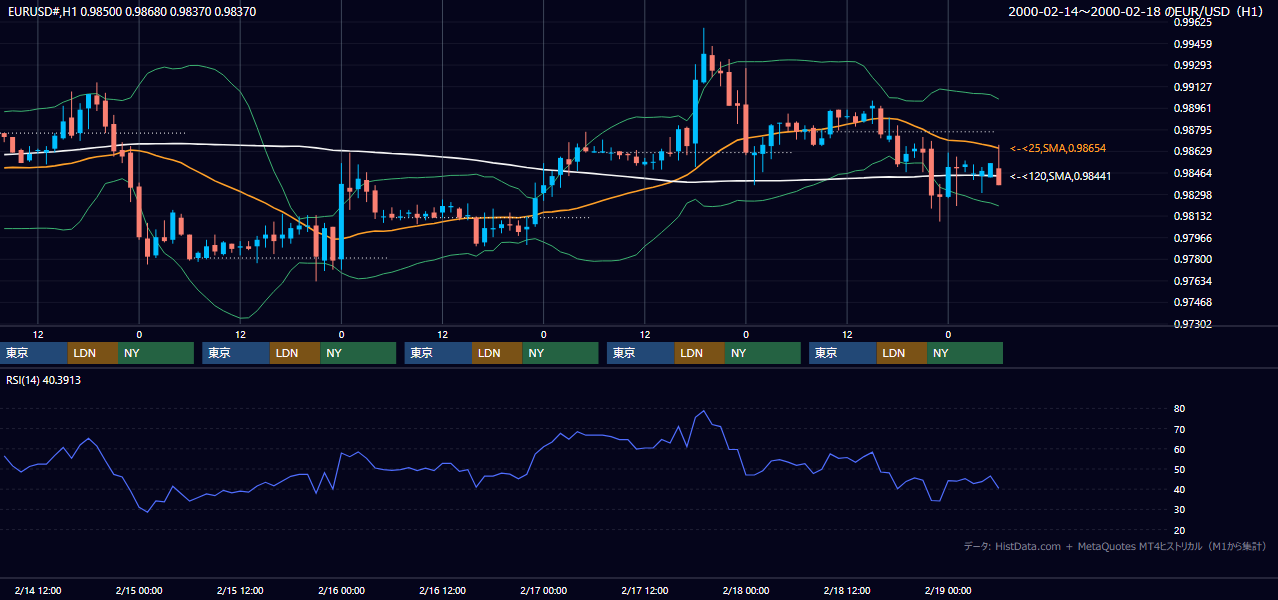
Task: Select the RSI 40 level label
Action: point(1180,489)
